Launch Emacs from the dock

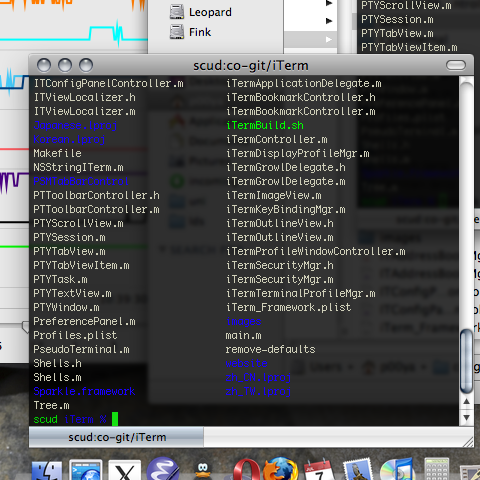coord(163,469)
